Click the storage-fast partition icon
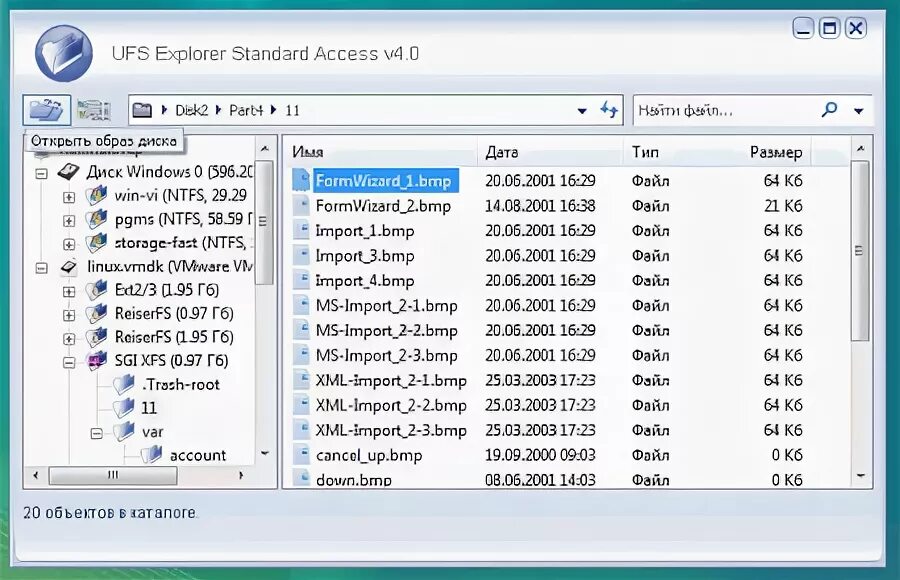900x580 pixels. pyautogui.click(x=96, y=243)
